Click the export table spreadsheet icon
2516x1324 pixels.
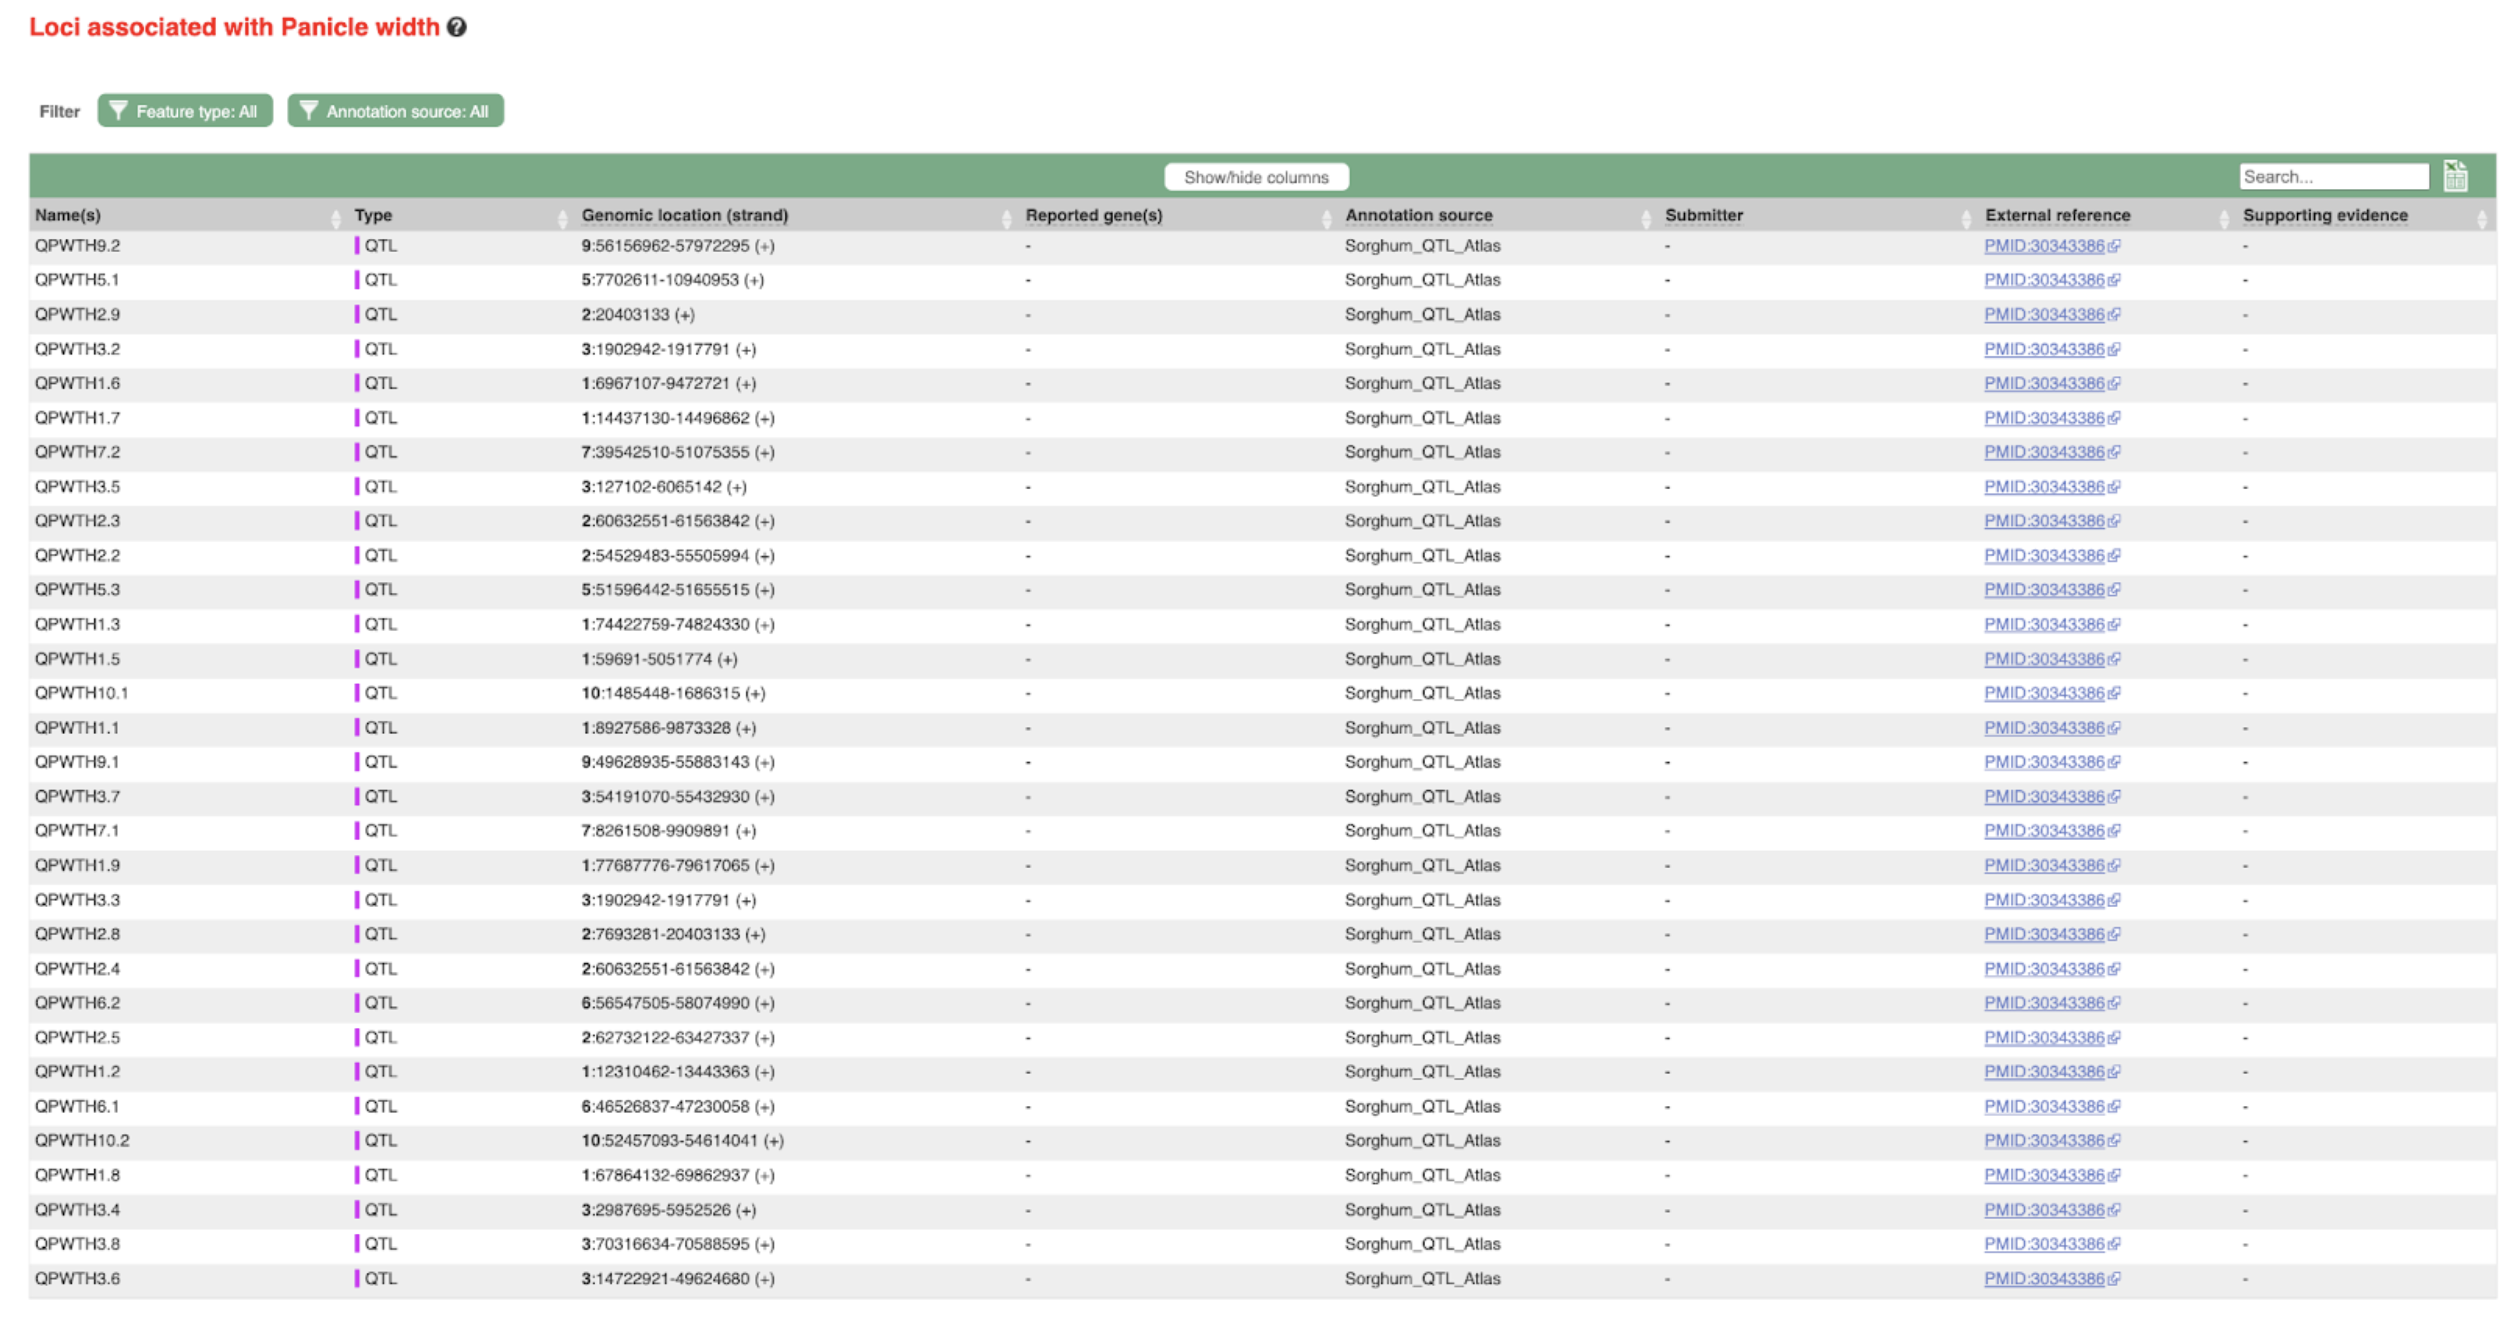[x=2455, y=176]
